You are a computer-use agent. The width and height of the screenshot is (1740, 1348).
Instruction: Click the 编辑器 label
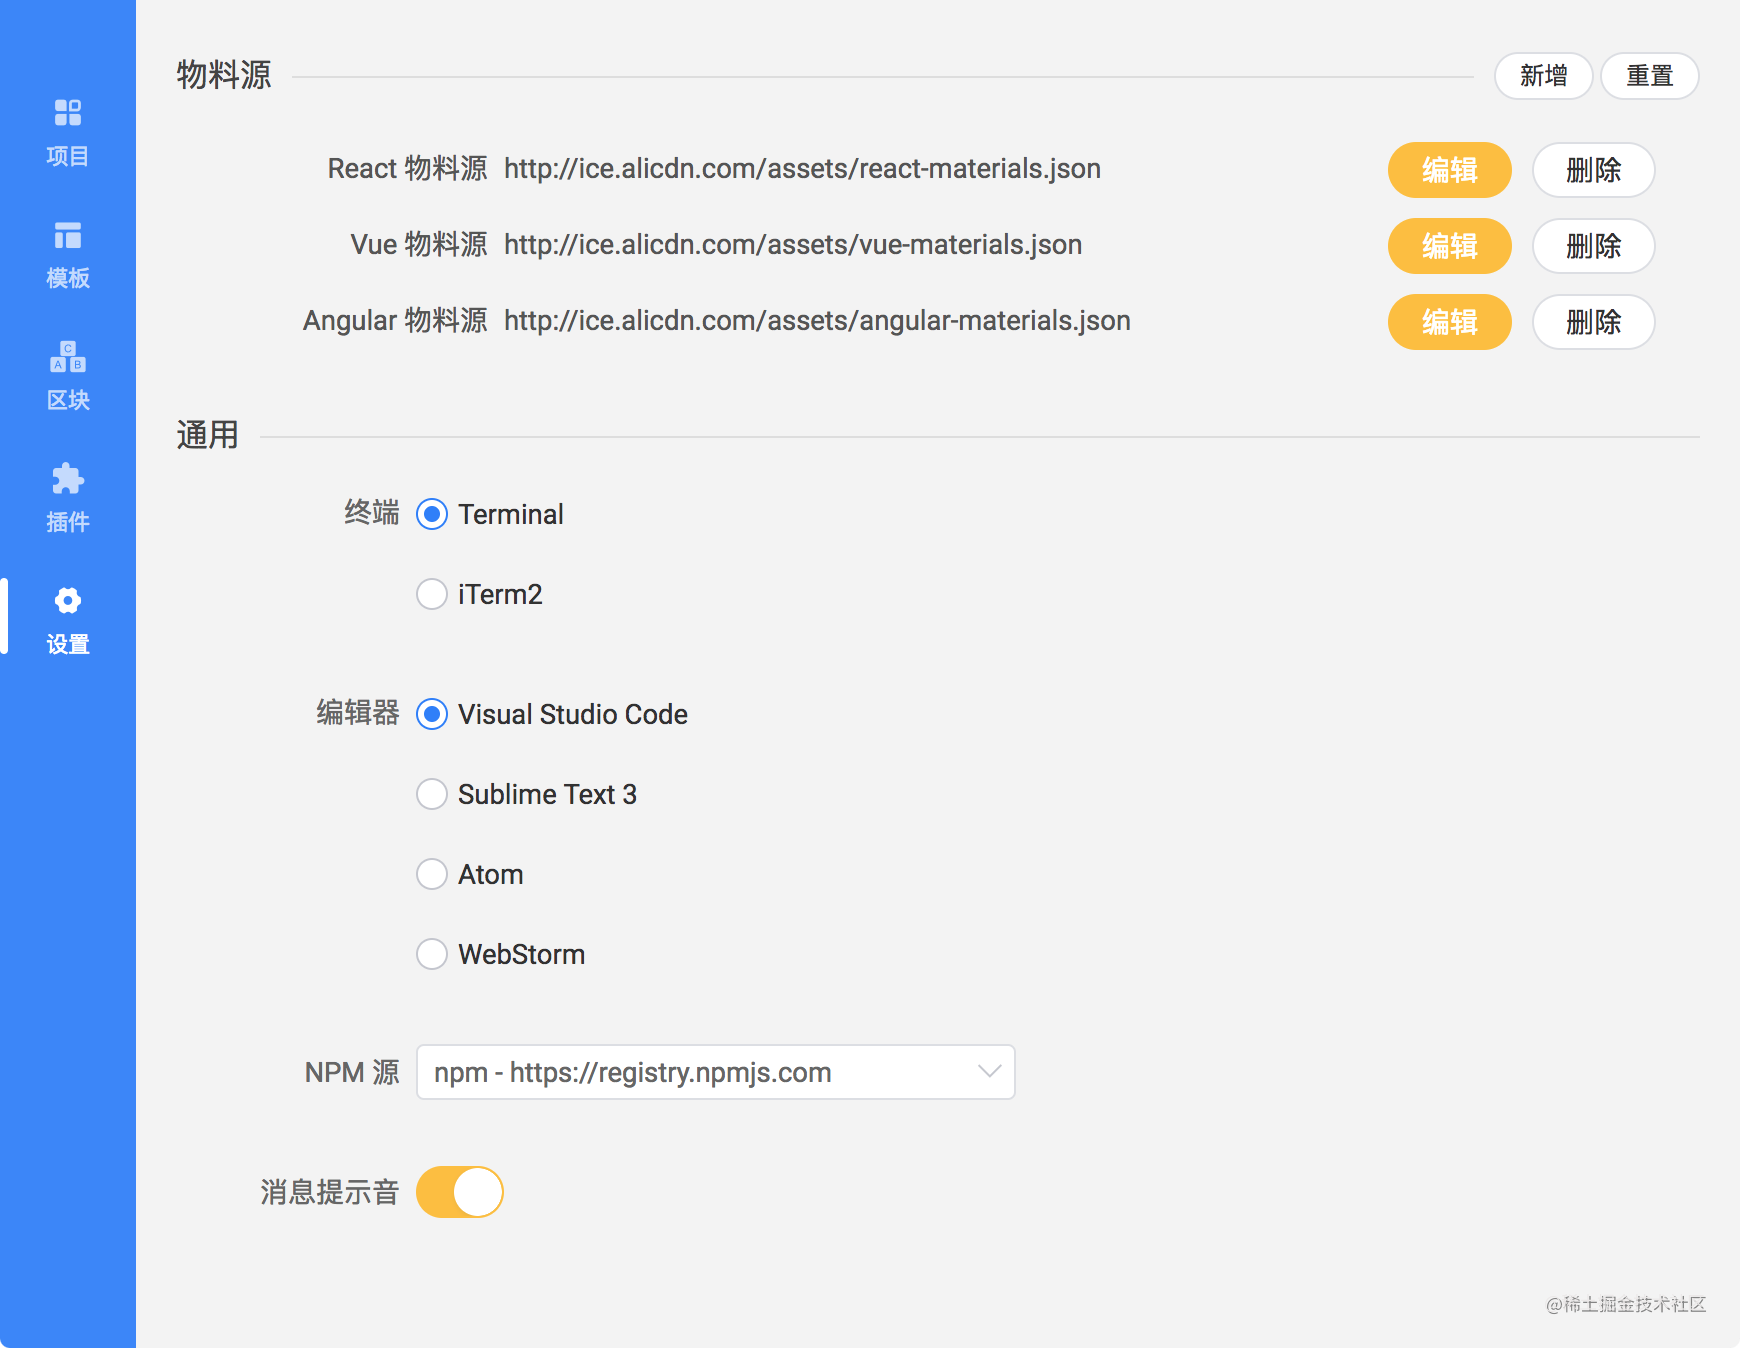(x=358, y=713)
